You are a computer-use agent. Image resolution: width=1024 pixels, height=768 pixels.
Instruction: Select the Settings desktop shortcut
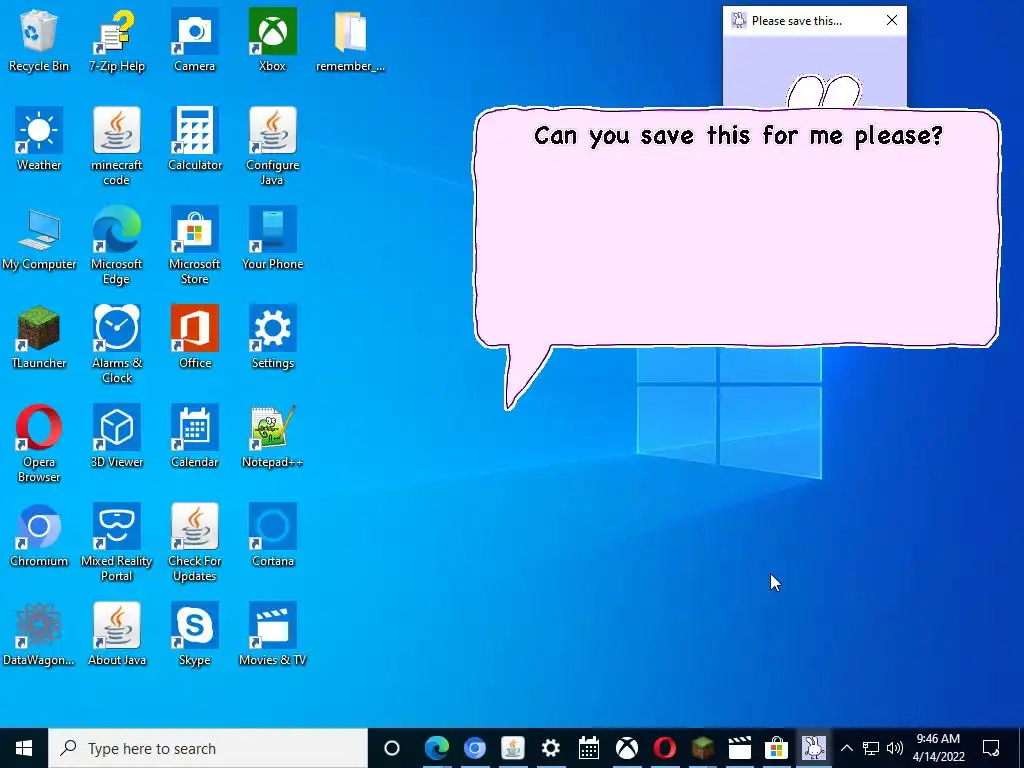click(x=272, y=337)
